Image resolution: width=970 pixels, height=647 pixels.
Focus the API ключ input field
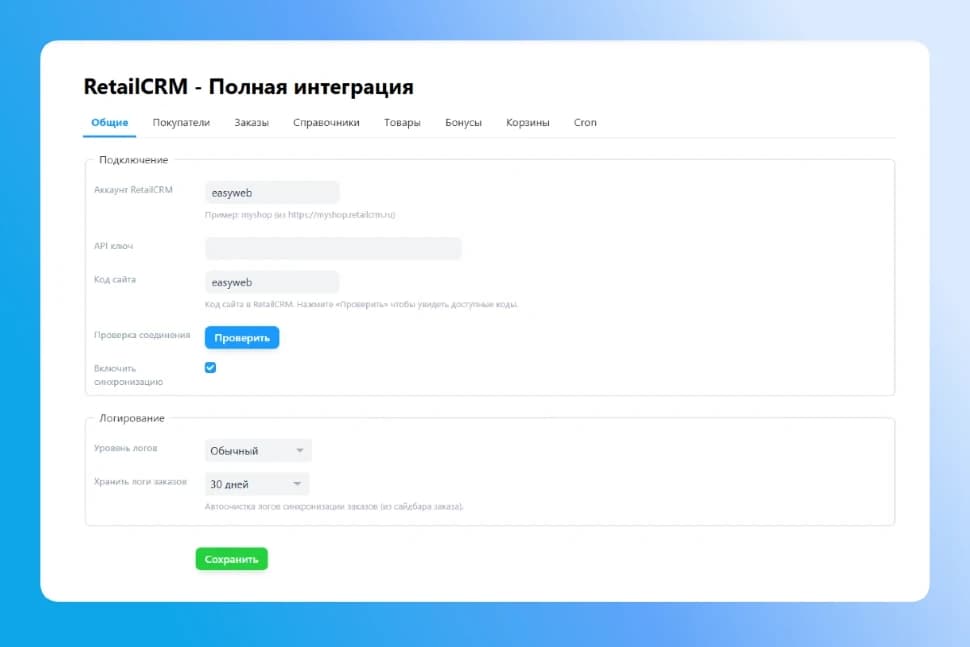pyautogui.click(x=333, y=248)
